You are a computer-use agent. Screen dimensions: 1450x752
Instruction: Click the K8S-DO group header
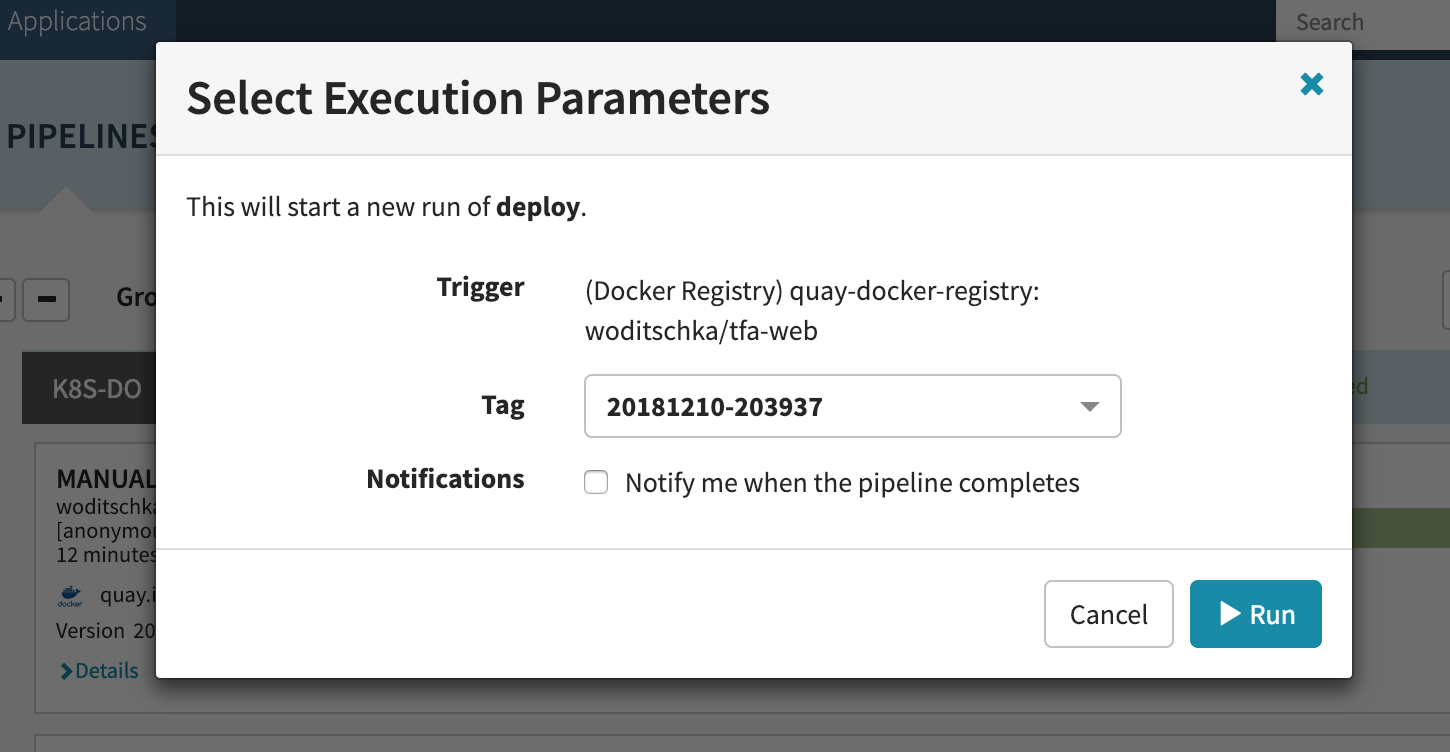point(96,388)
